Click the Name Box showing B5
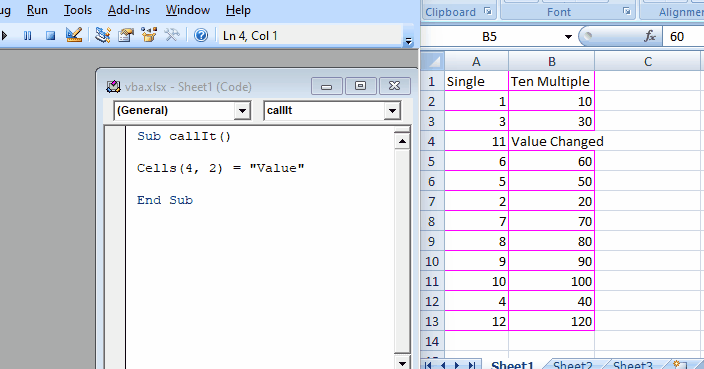 pyautogui.click(x=490, y=36)
